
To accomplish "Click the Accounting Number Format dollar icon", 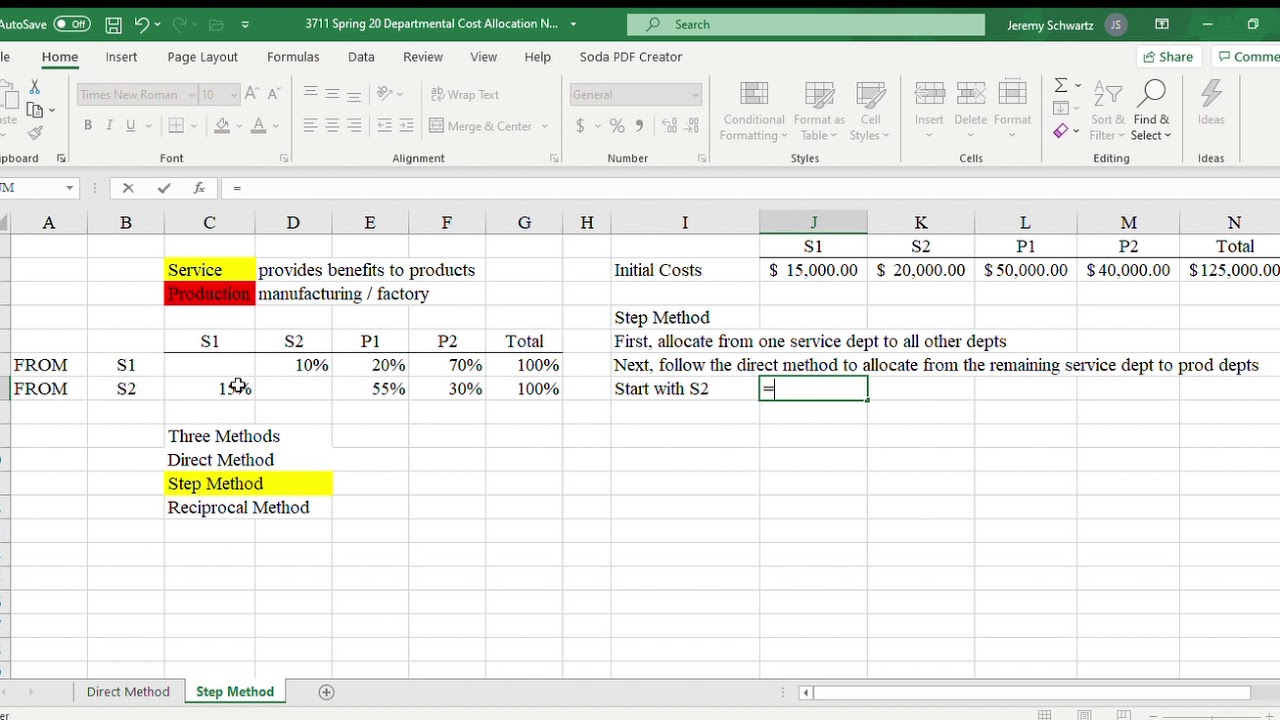I will [x=580, y=126].
